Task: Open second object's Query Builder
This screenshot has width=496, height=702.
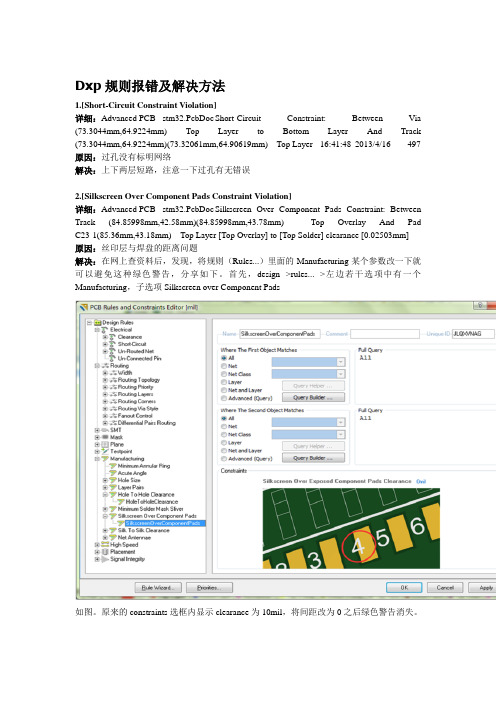Action: [x=313, y=458]
